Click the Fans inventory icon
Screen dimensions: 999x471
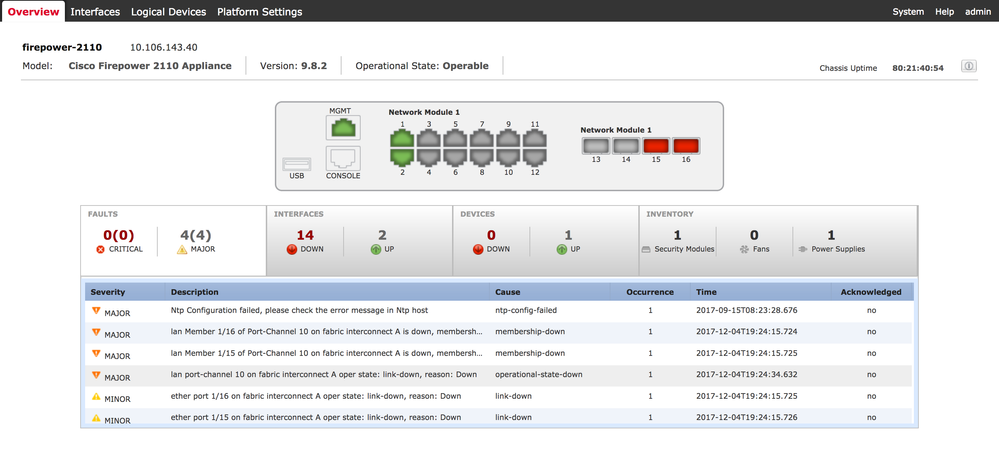(744, 250)
